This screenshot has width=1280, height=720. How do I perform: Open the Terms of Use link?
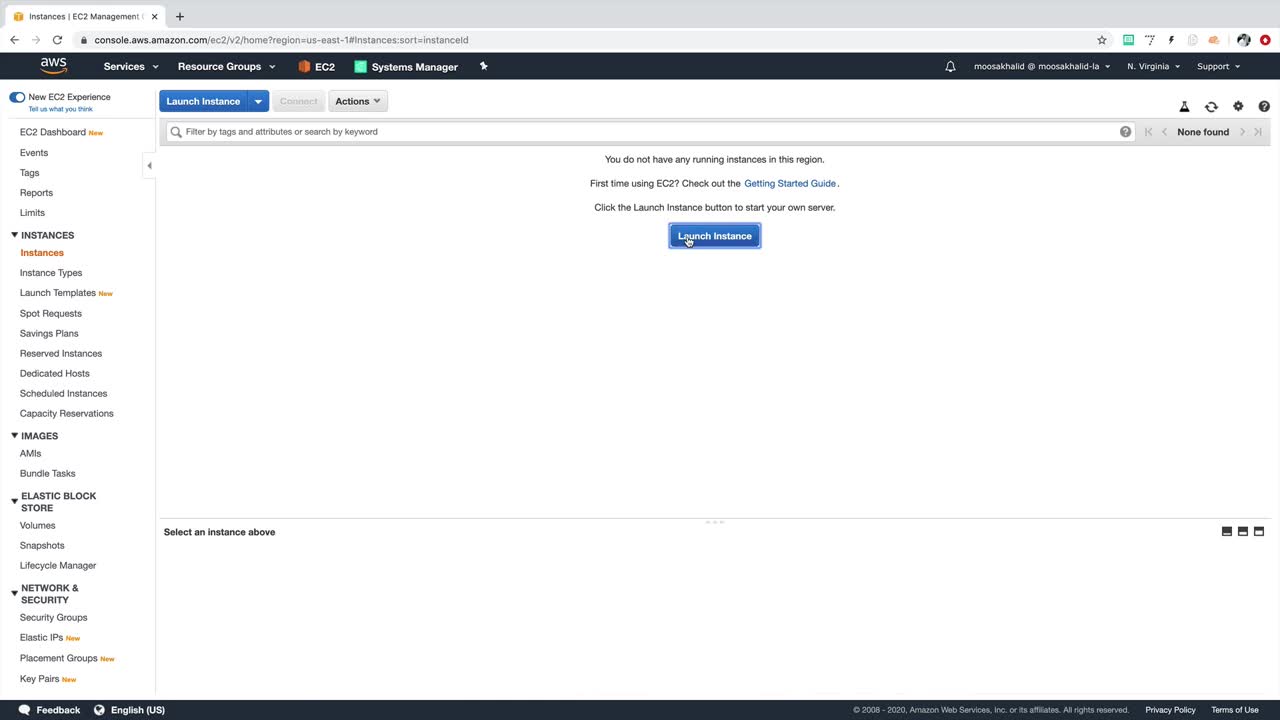click(x=1235, y=710)
